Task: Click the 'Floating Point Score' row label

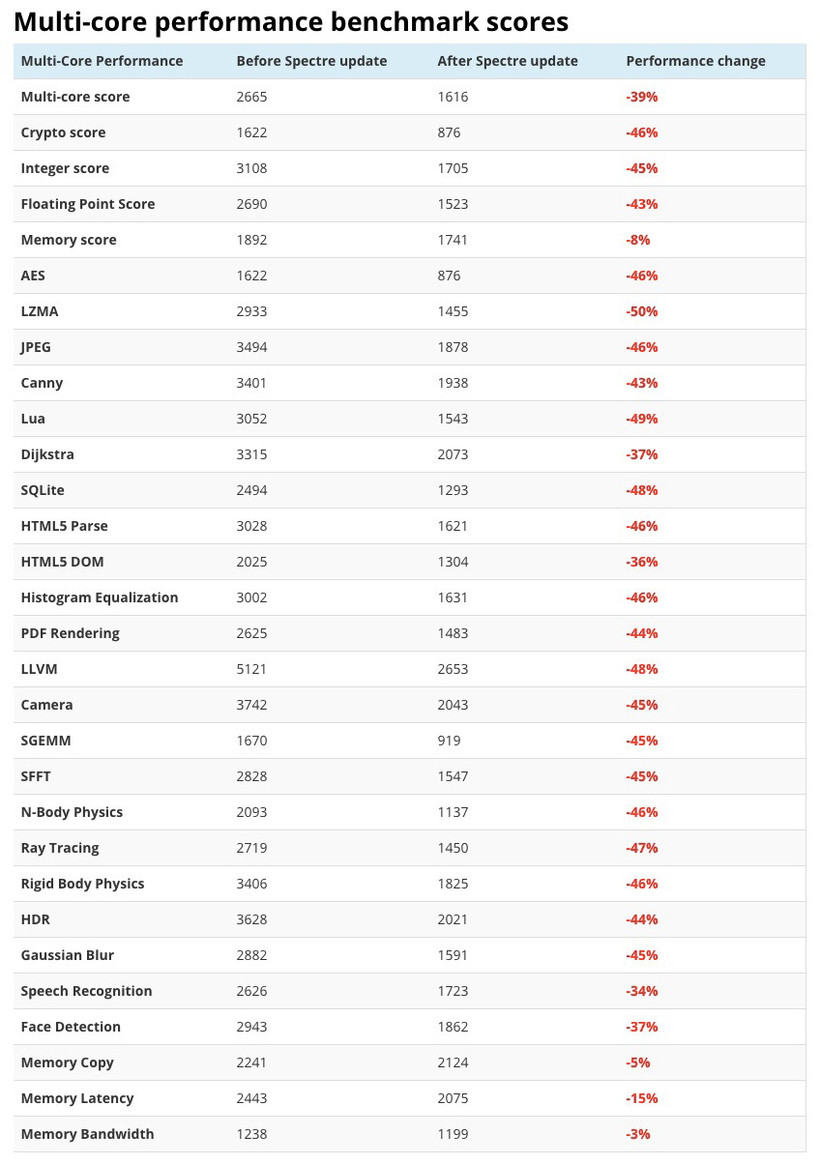Action: pyautogui.click(x=88, y=204)
